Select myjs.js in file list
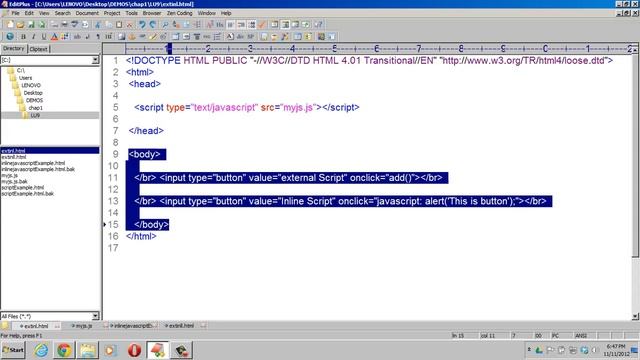This screenshot has width=640, height=360. pyautogui.click(x=9, y=175)
